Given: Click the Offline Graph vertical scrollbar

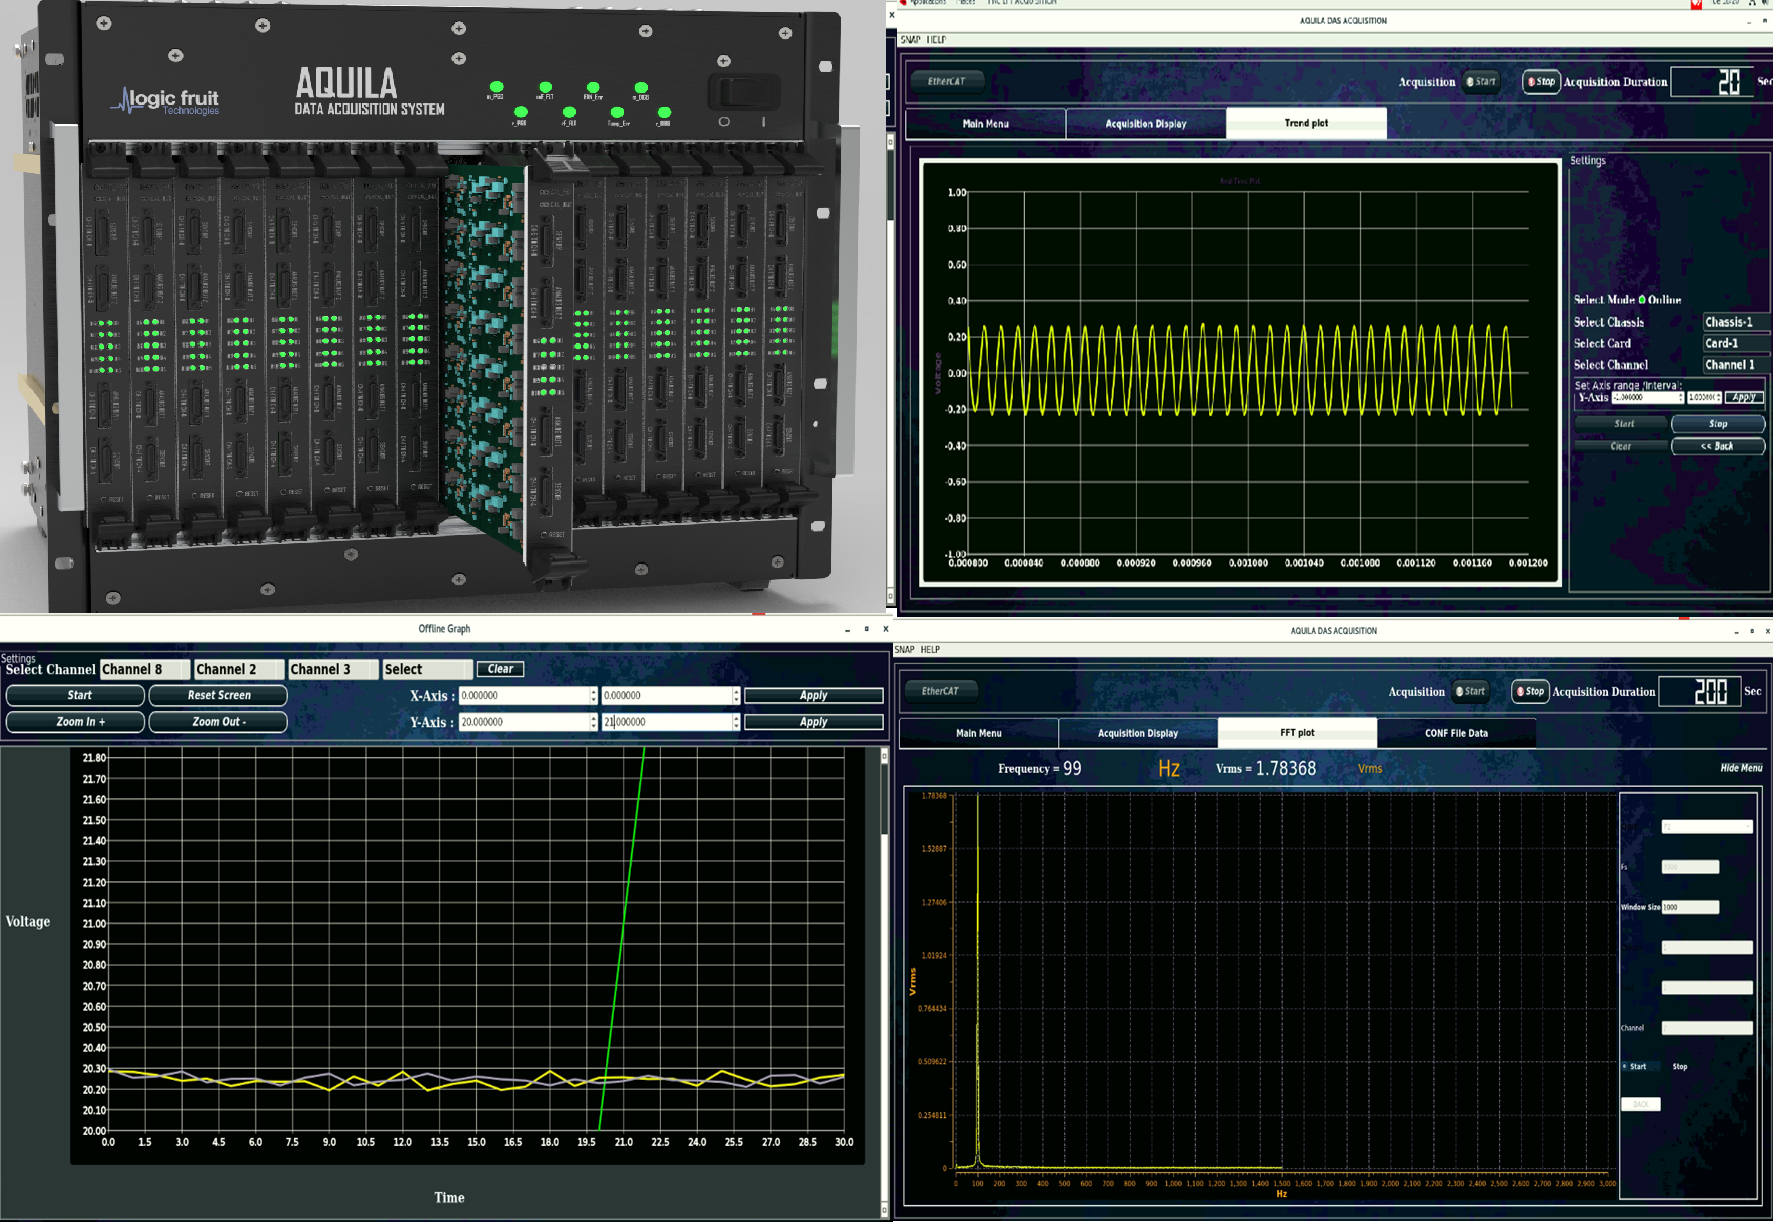Looking at the screenshot, I should [x=884, y=982].
